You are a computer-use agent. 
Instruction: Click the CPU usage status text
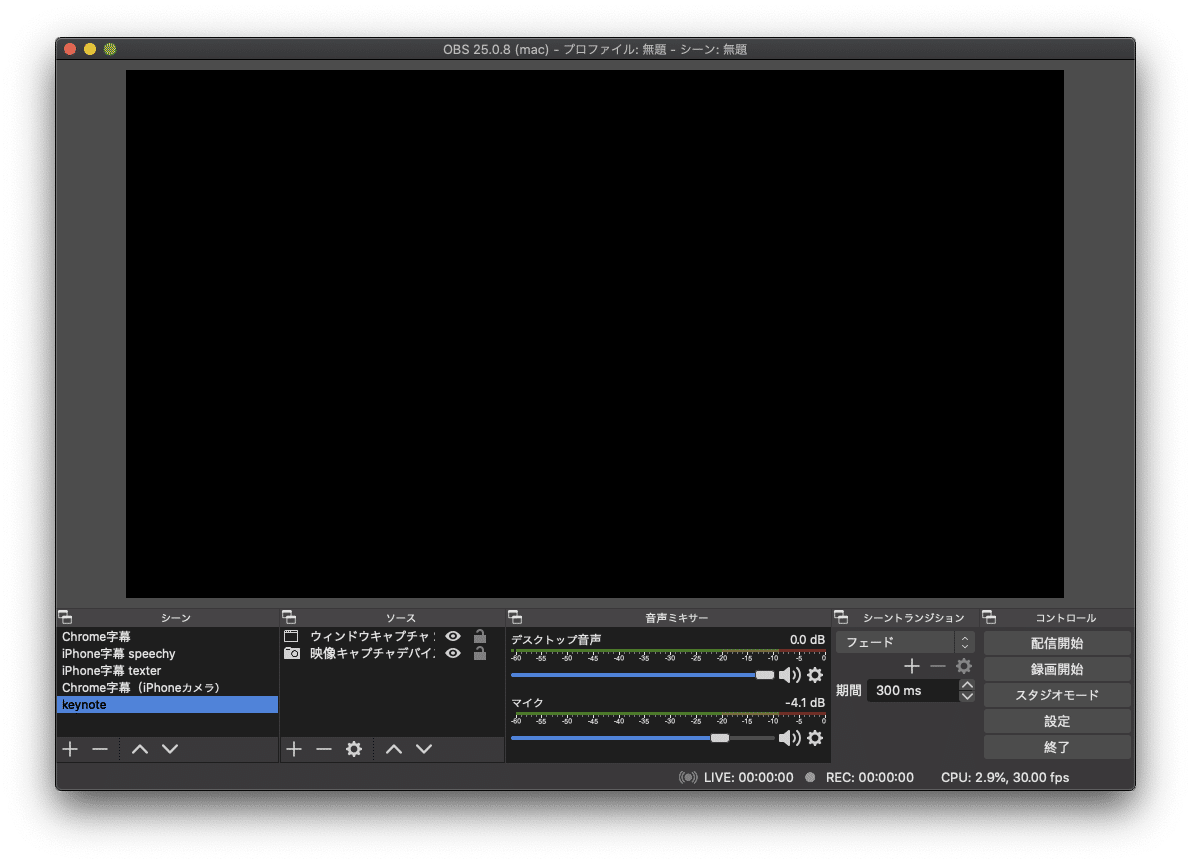[1005, 777]
